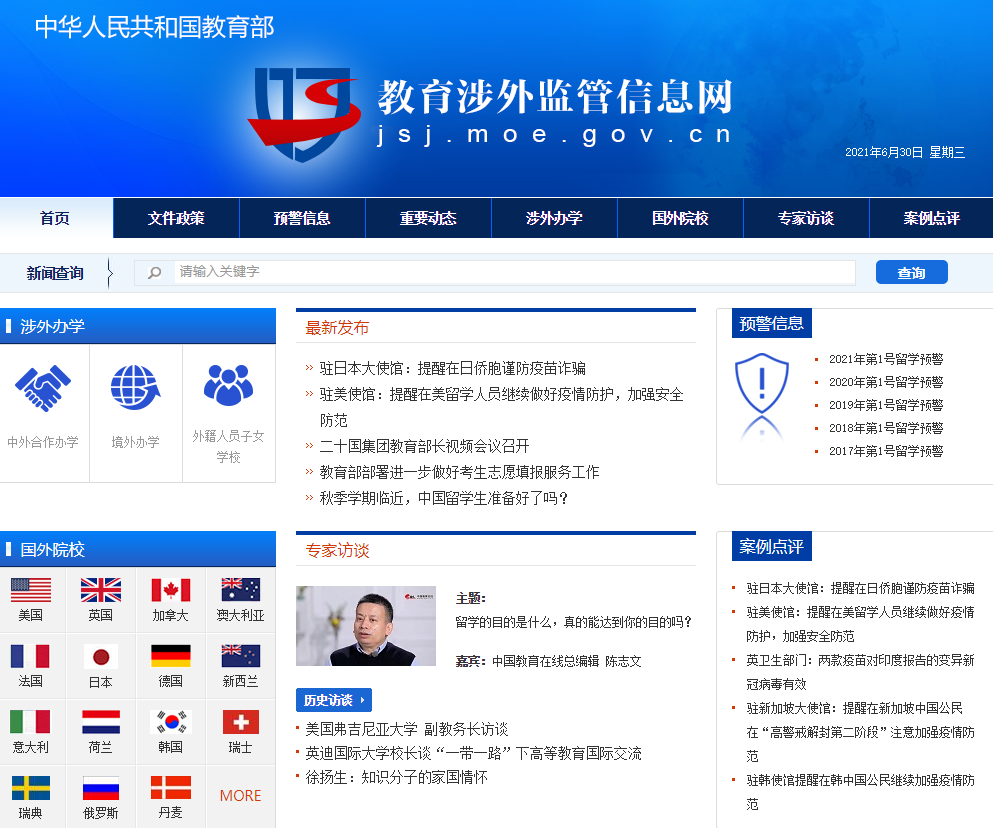
Task: Open 2019年第1号留学预警
Action: [x=886, y=405]
